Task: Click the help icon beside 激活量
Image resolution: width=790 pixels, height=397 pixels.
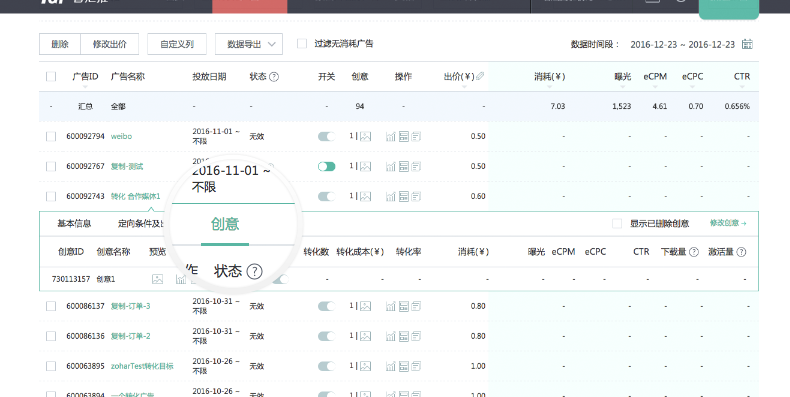Action: [x=741, y=252]
